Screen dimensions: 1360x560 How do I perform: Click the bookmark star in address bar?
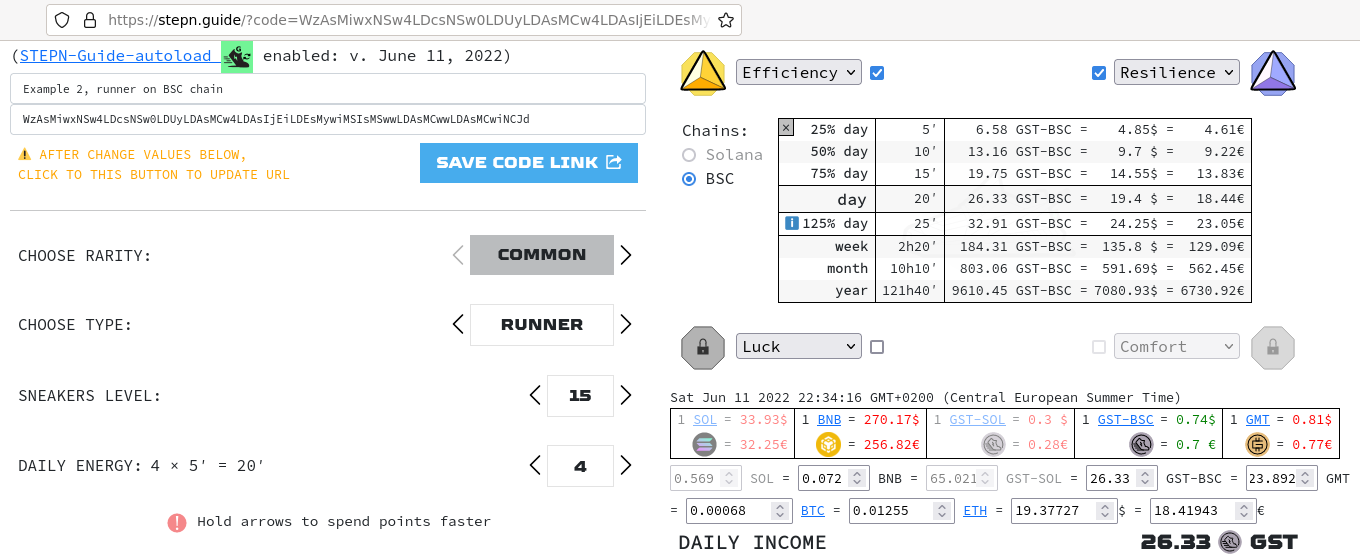(727, 20)
